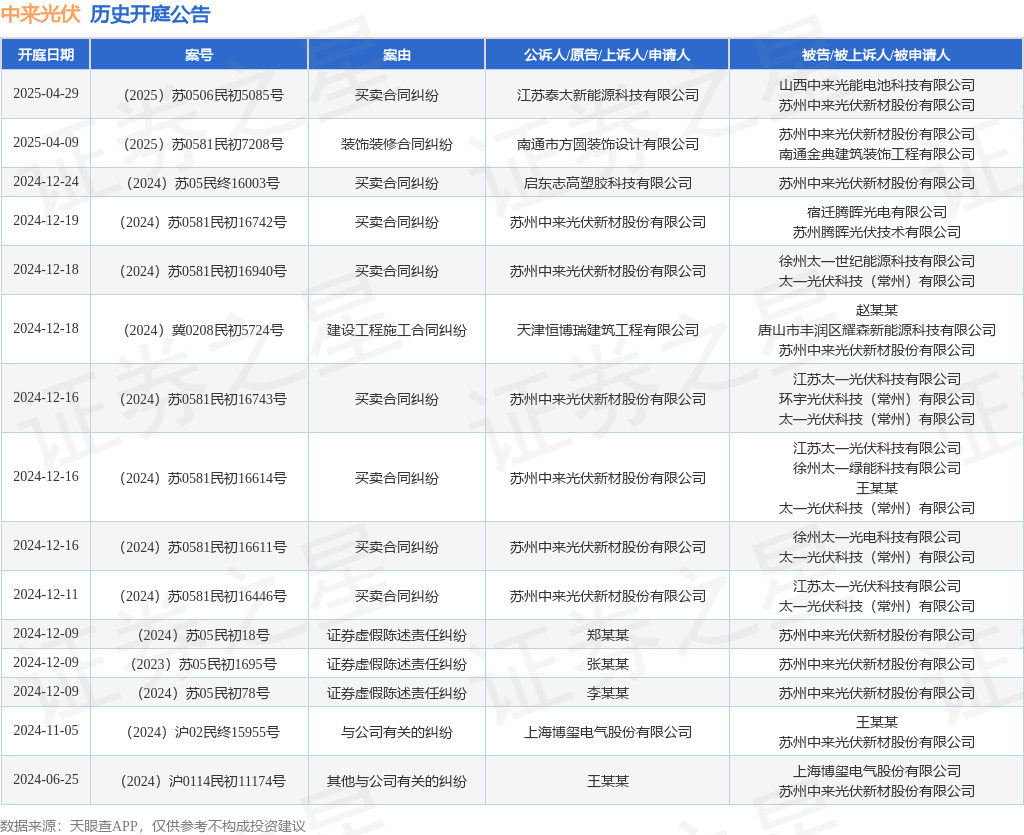Click defendant 环宇光伏科技（常州）有限公司
This screenshot has height=835, width=1024.
[876, 400]
